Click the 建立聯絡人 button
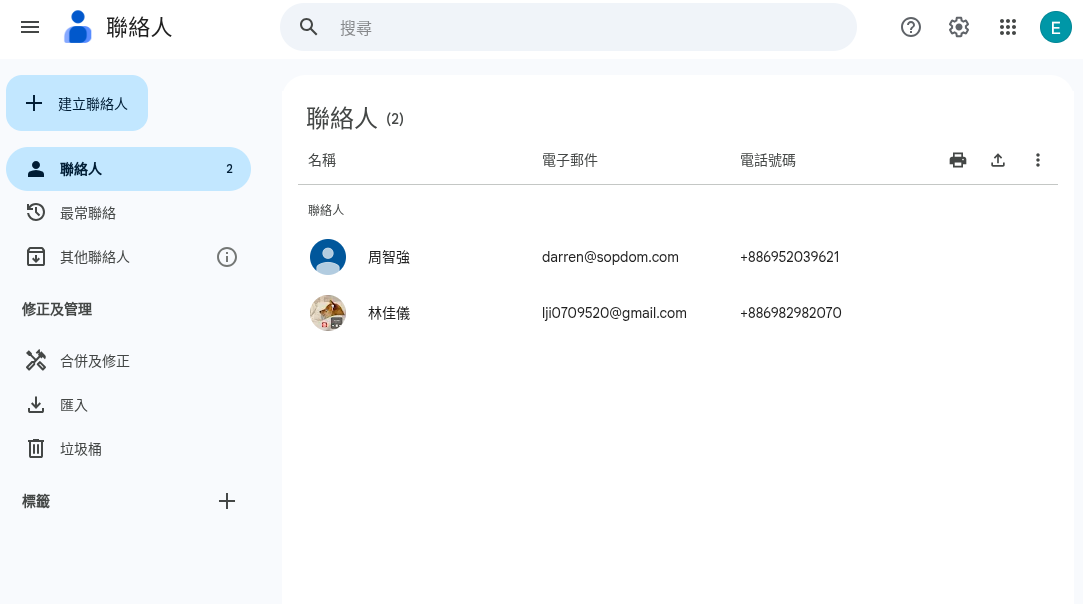Viewport: 1083px width, 604px height. (x=77, y=103)
